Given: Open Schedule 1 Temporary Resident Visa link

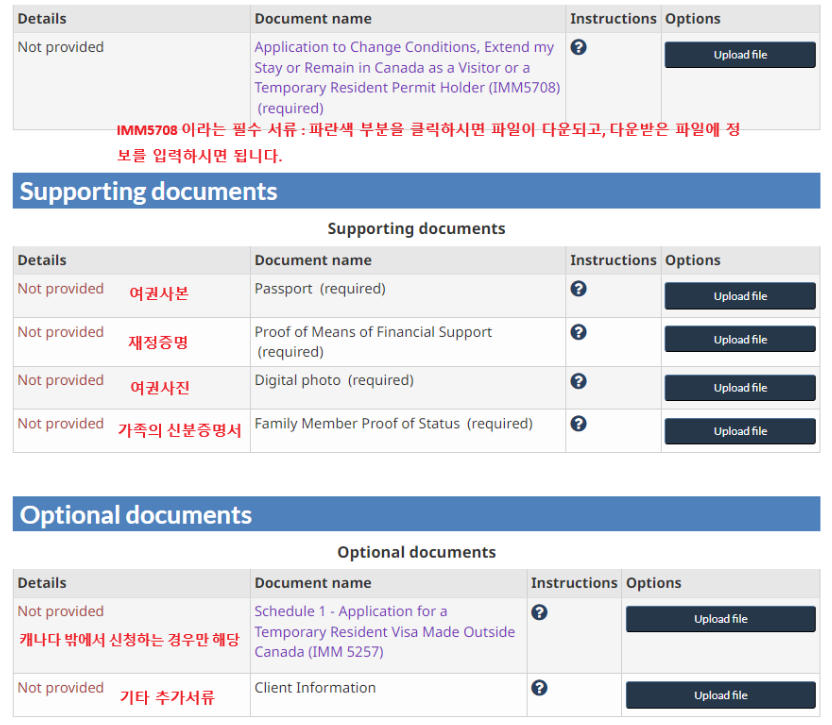Looking at the screenshot, I should click(385, 632).
